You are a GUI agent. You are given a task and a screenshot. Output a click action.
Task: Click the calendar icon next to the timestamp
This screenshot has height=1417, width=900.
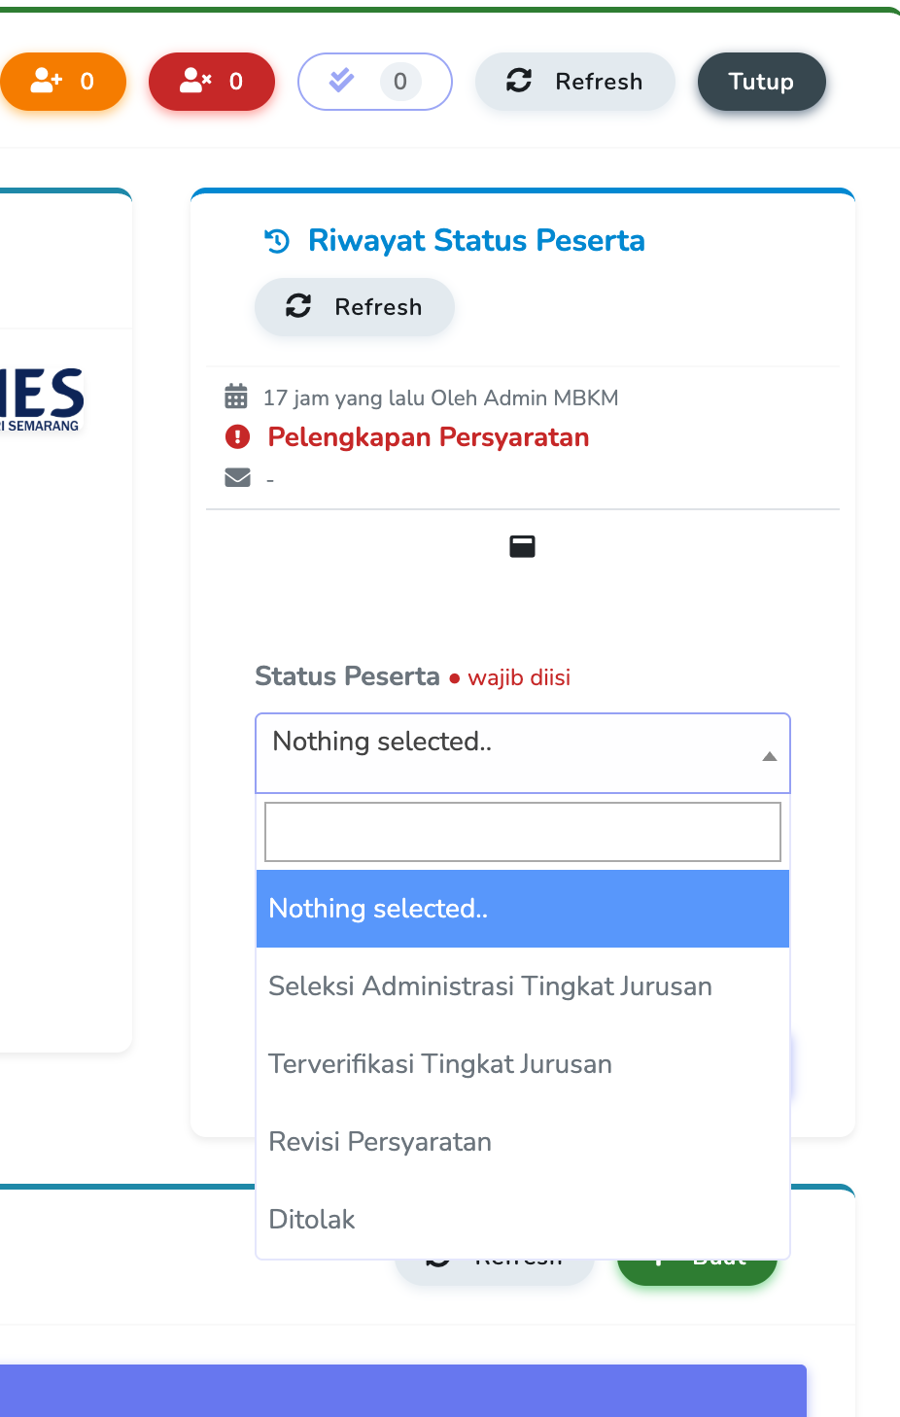[x=236, y=397]
